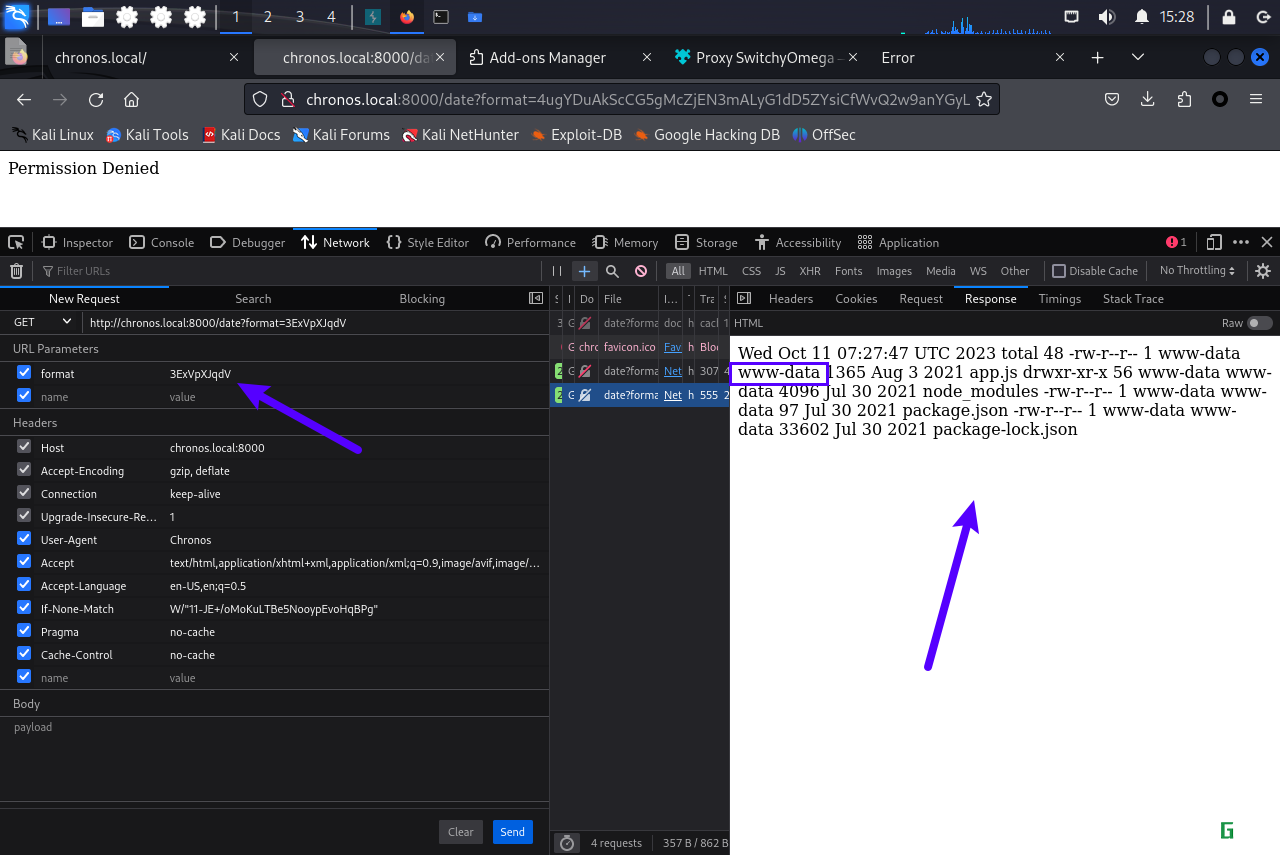This screenshot has width=1280, height=855.
Task: Open the GET method dropdown
Action: point(42,322)
